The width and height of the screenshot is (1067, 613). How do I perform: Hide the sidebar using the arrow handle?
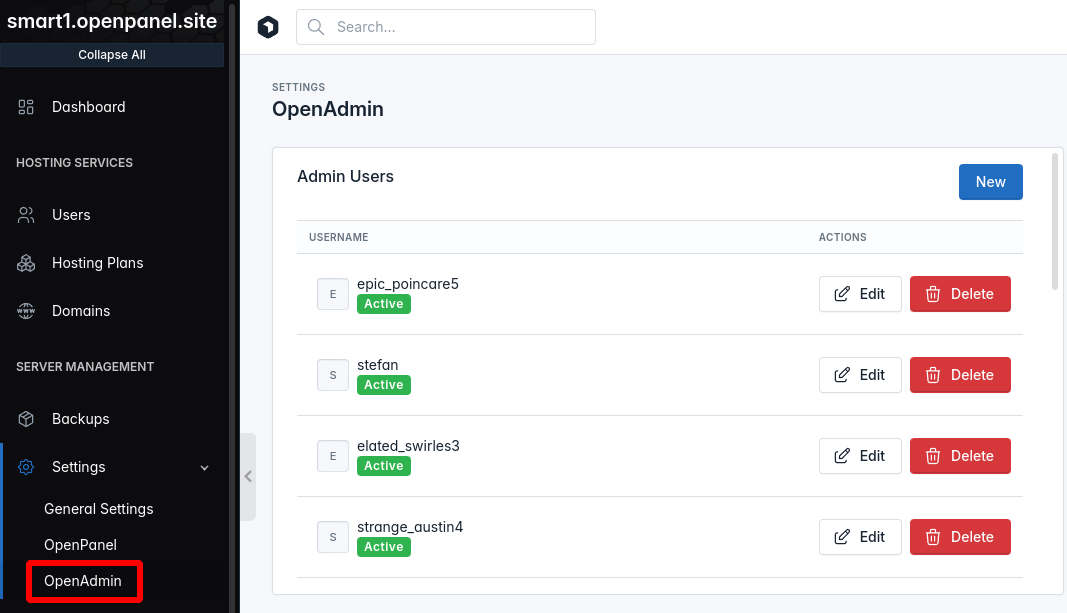tap(248, 477)
